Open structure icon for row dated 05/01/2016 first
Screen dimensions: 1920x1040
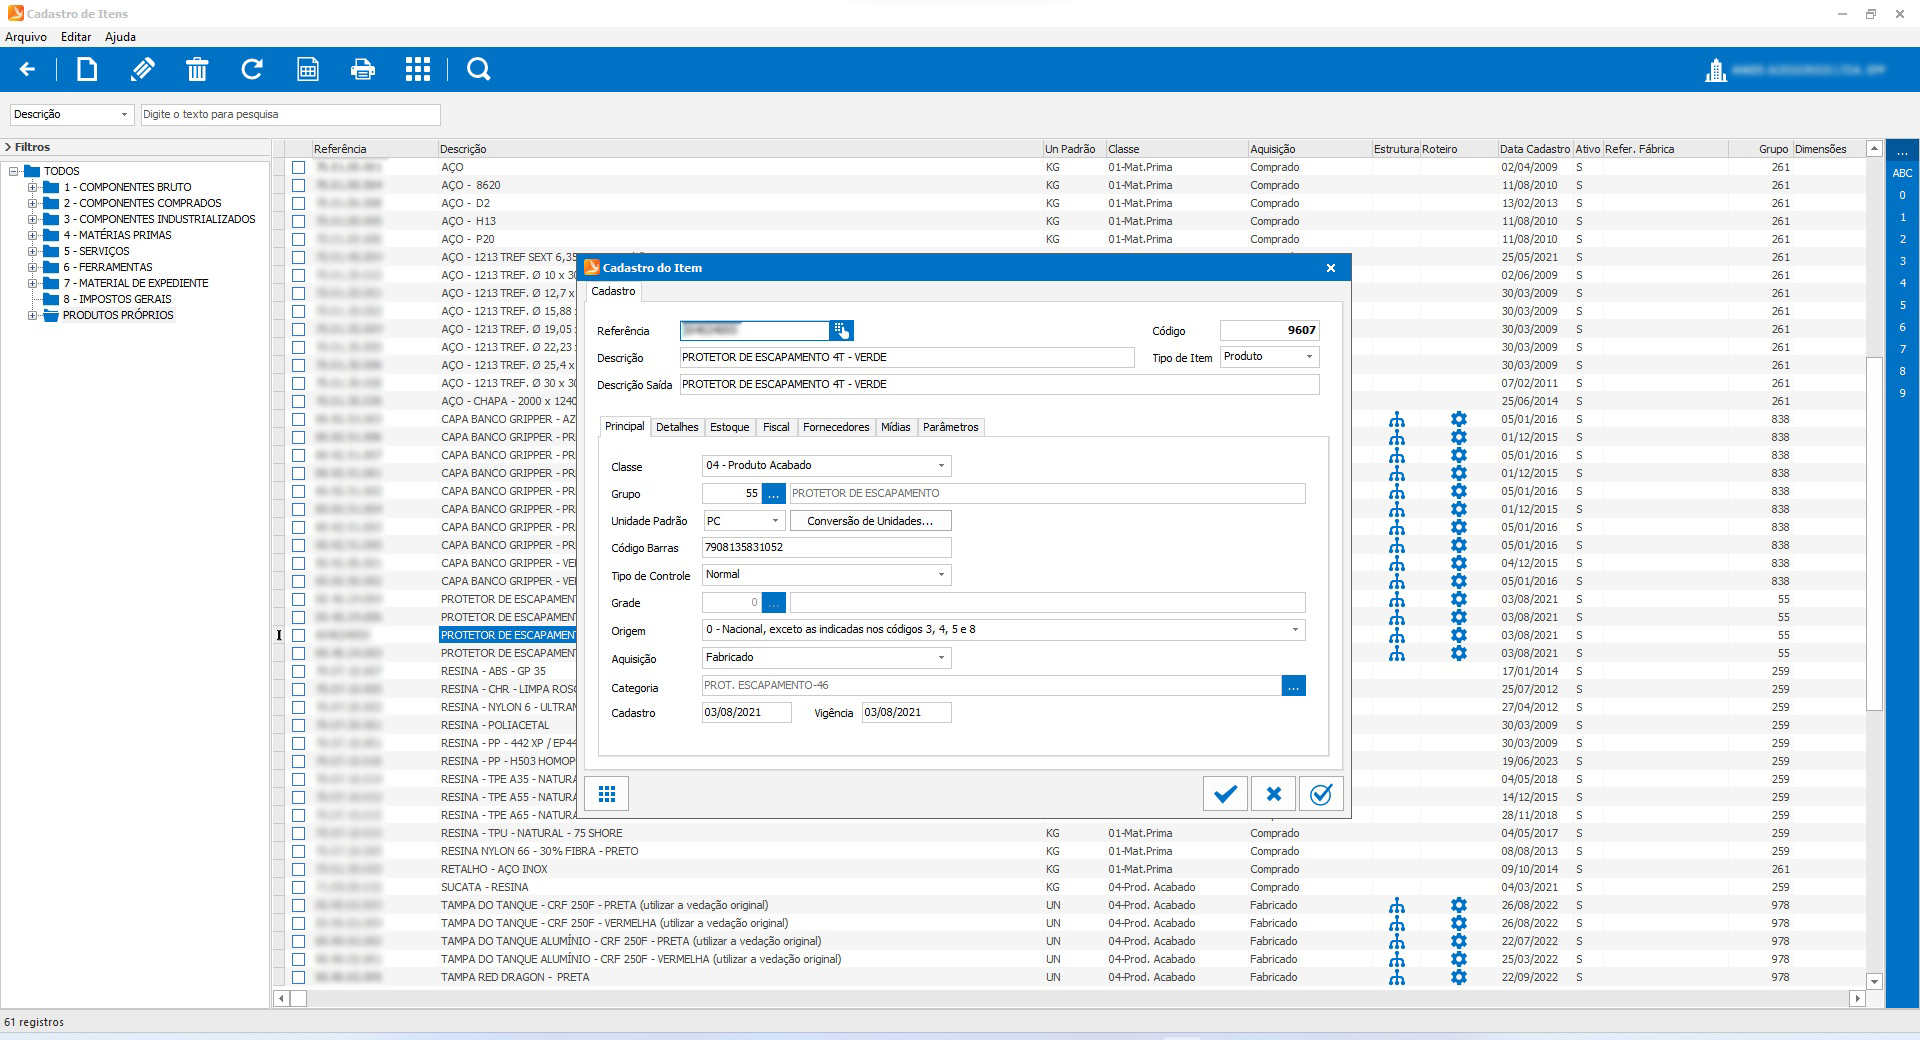[1397, 419]
